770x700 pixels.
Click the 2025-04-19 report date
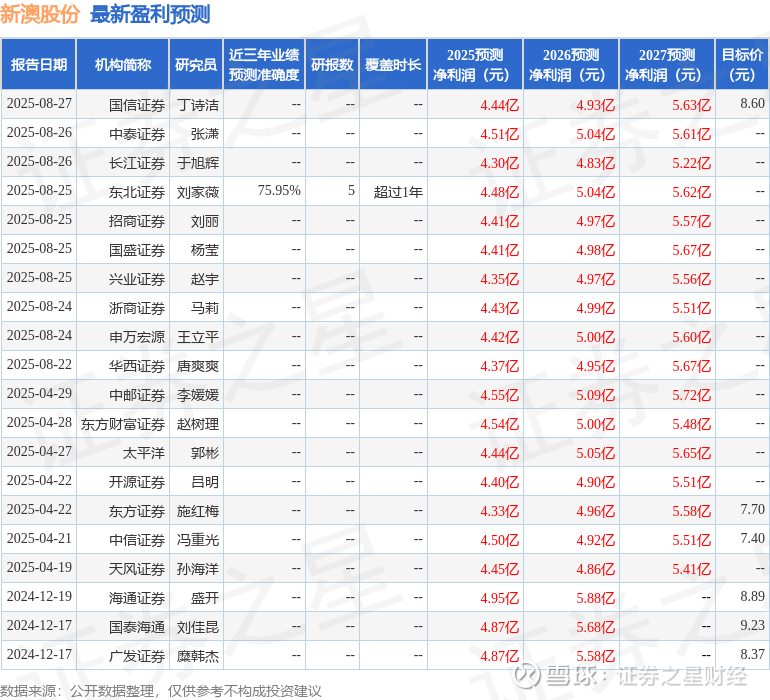(x=39, y=567)
